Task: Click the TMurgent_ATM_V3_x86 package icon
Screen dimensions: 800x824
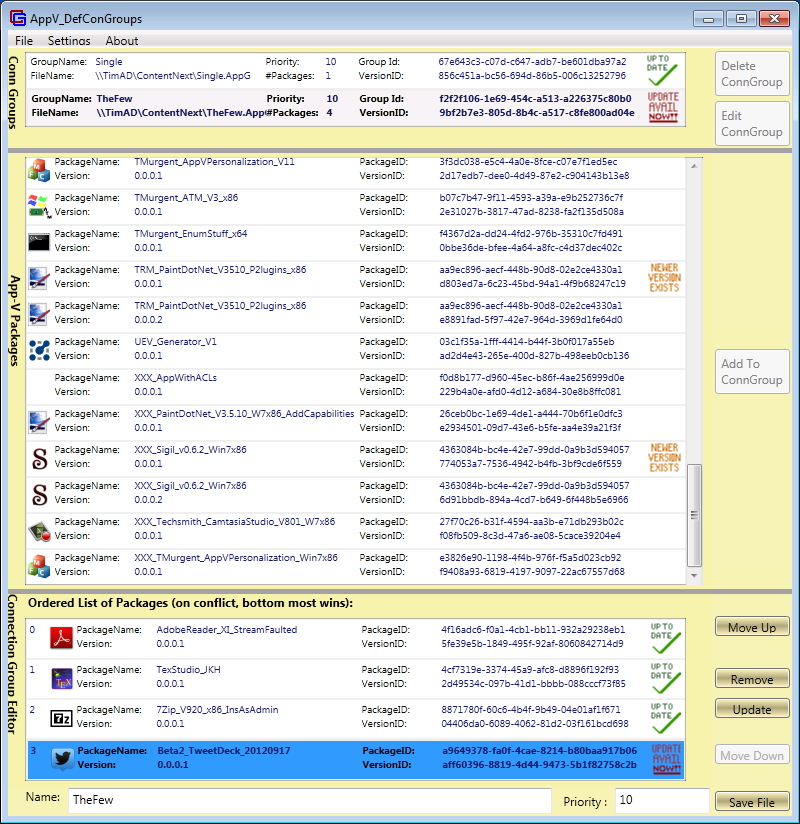Action: tap(39, 206)
